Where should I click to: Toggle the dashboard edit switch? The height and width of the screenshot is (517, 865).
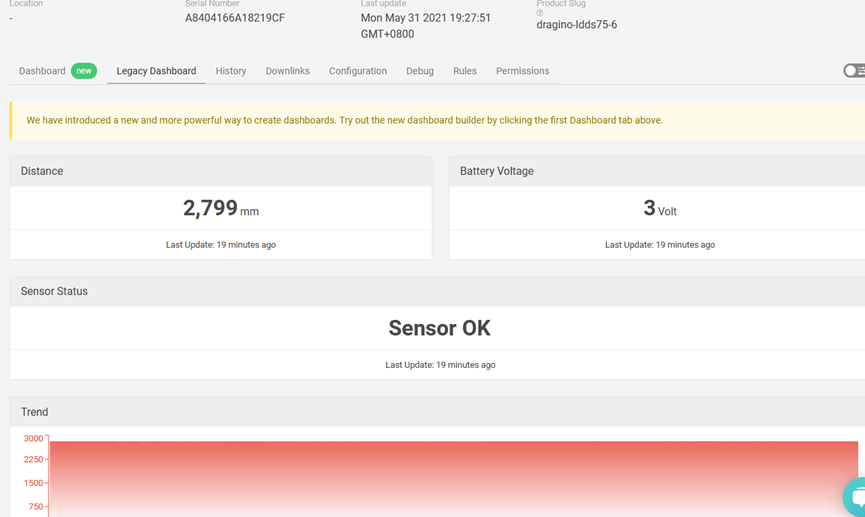click(854, 71)
